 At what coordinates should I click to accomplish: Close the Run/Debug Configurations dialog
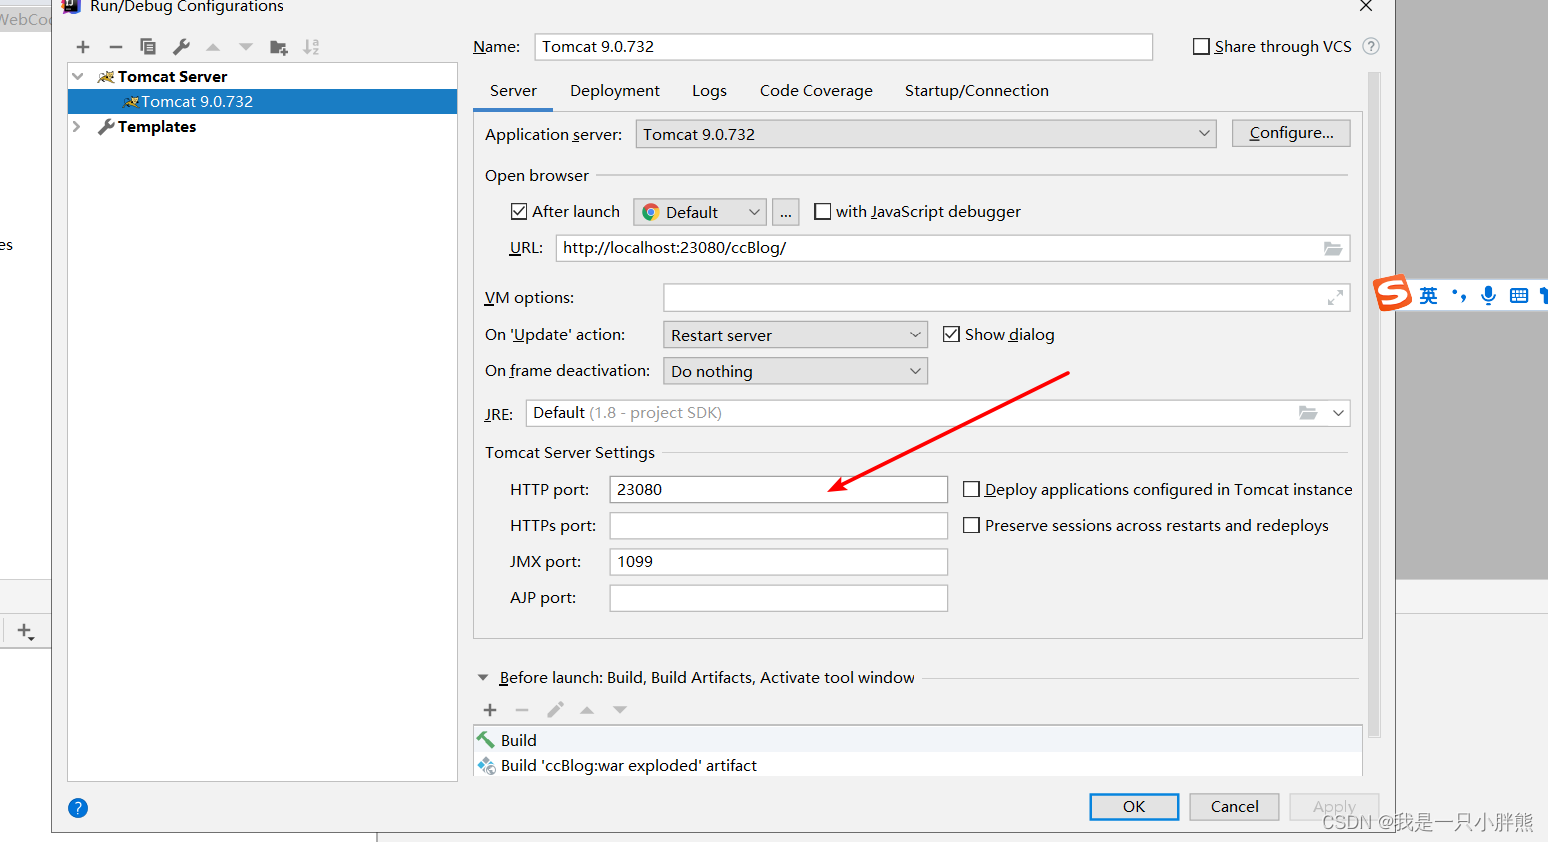coord(1366,6)
